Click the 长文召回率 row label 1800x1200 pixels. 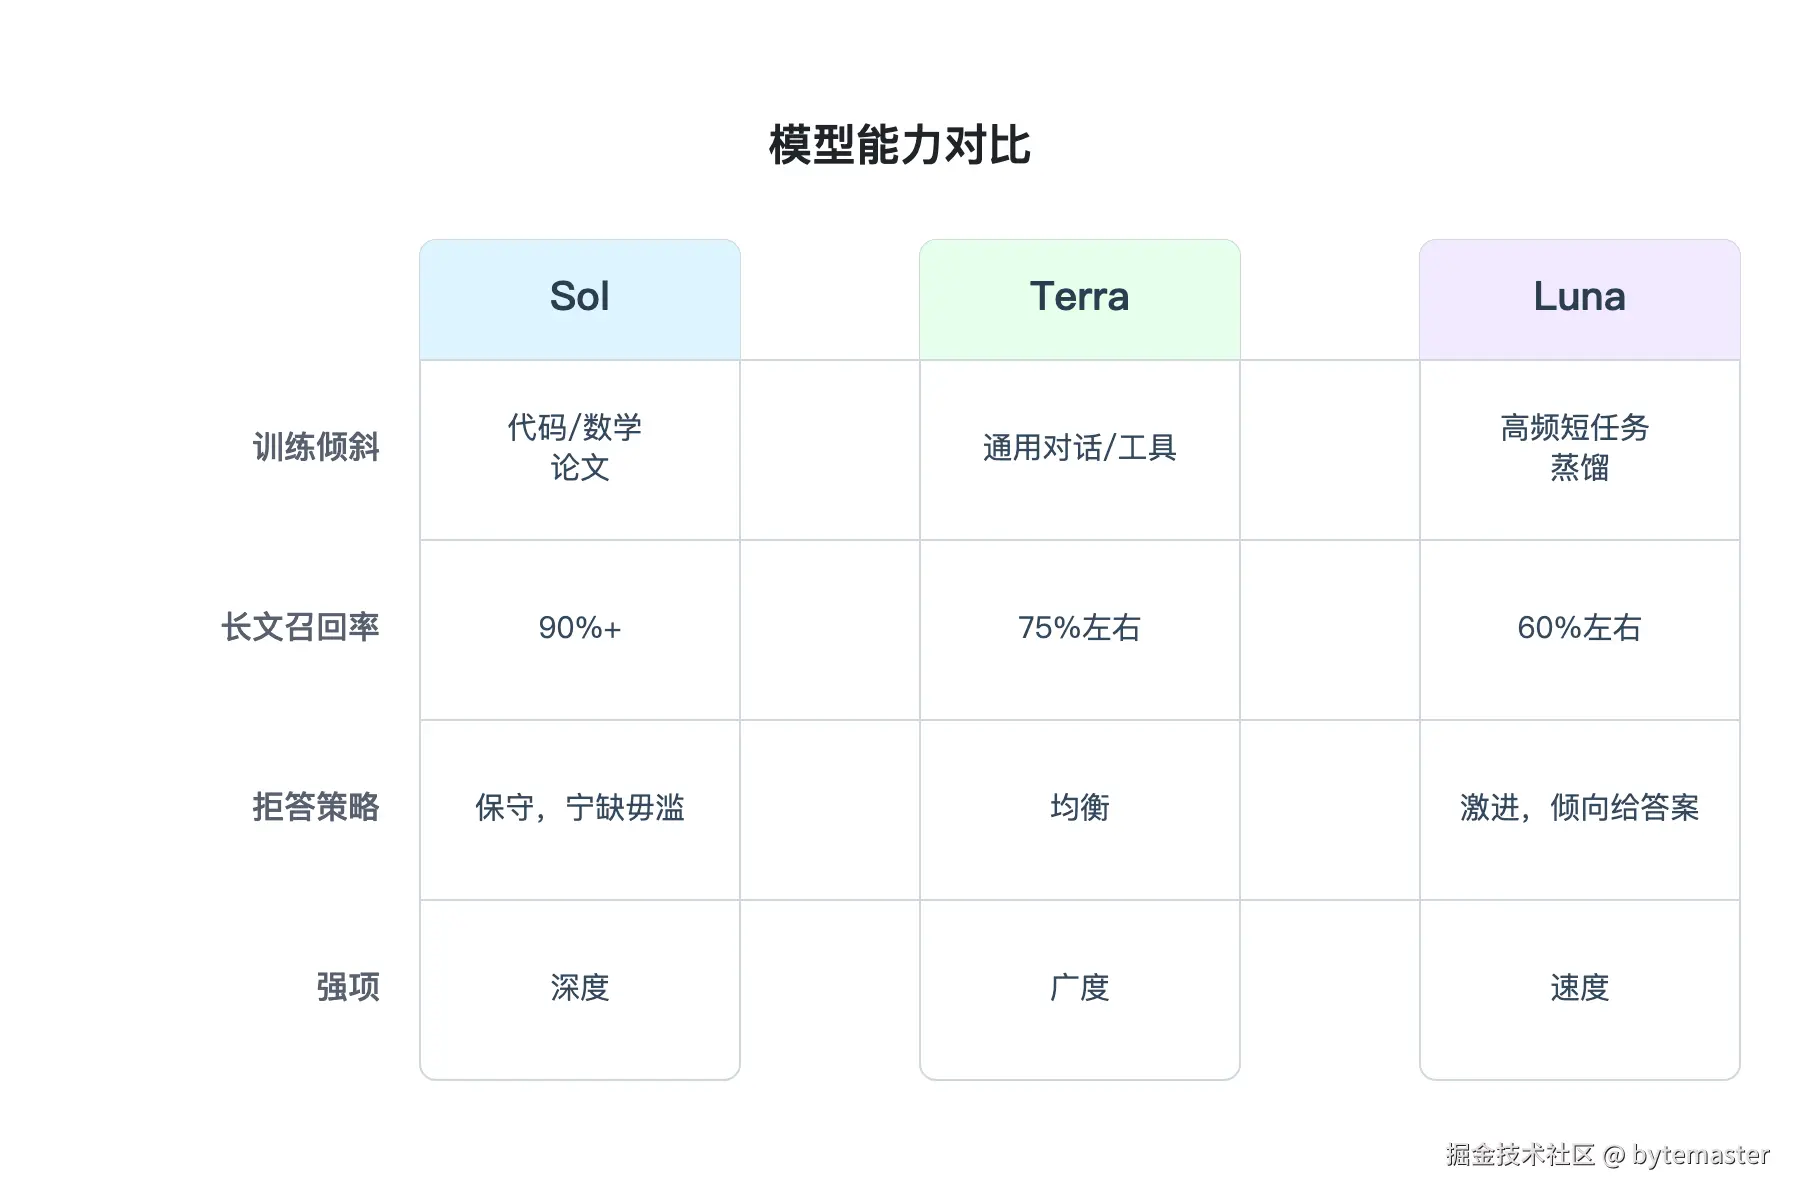(x=300, y=627)
